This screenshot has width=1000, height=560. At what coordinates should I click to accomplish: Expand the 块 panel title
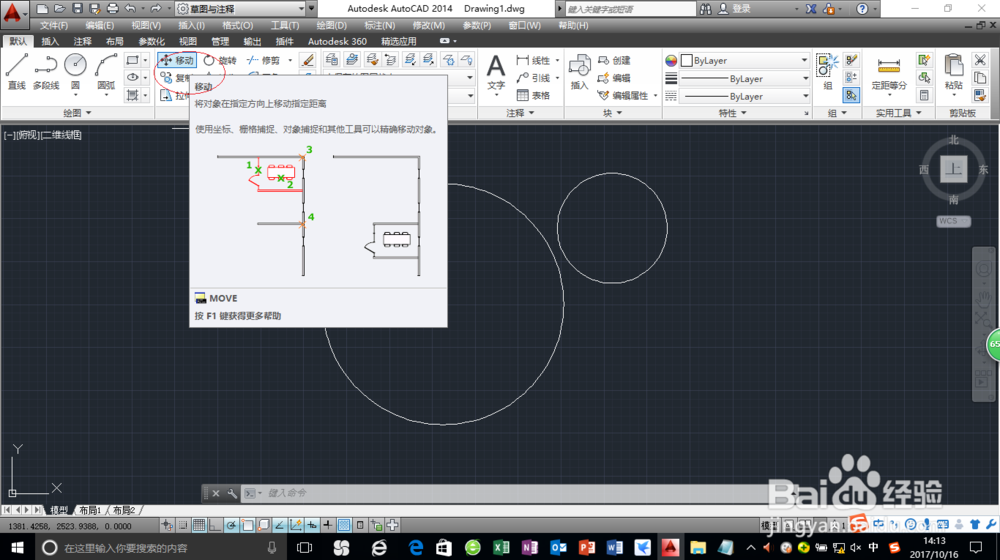click(x=612, y=113)
